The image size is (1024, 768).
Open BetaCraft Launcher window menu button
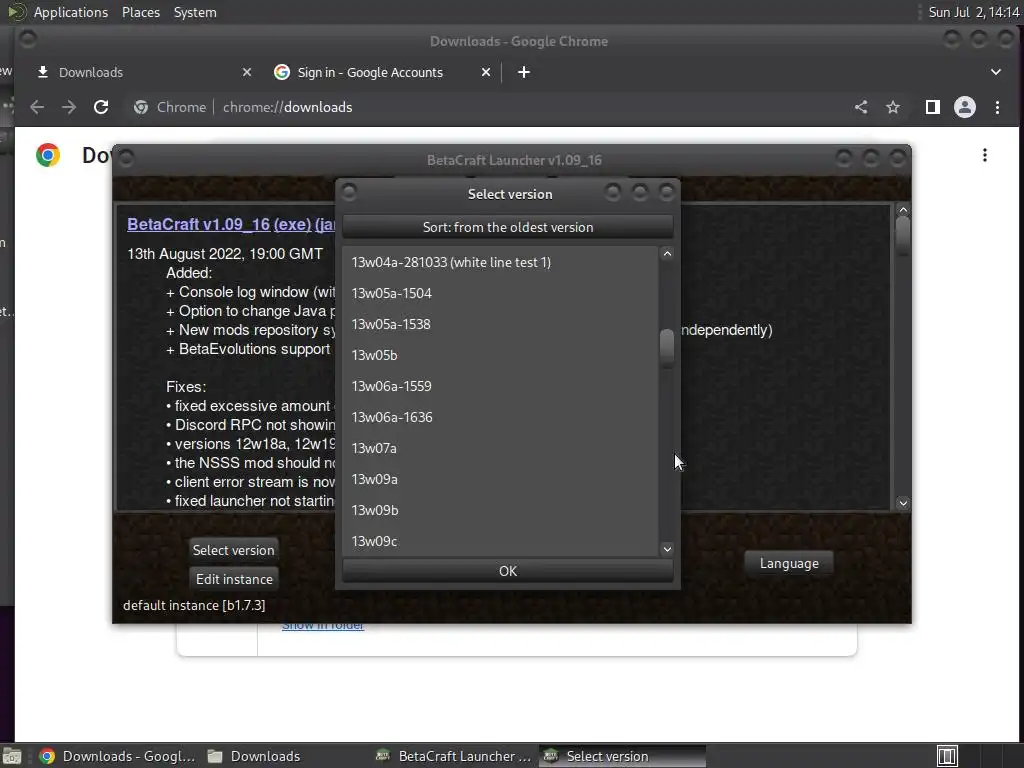(x=126, y=158)
